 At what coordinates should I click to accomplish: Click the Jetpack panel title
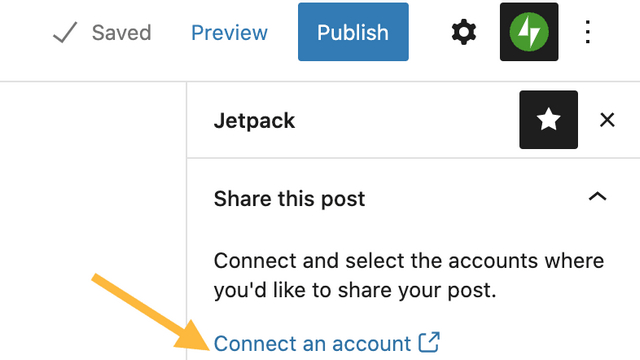pyautogui.click(x=254, y=121)
